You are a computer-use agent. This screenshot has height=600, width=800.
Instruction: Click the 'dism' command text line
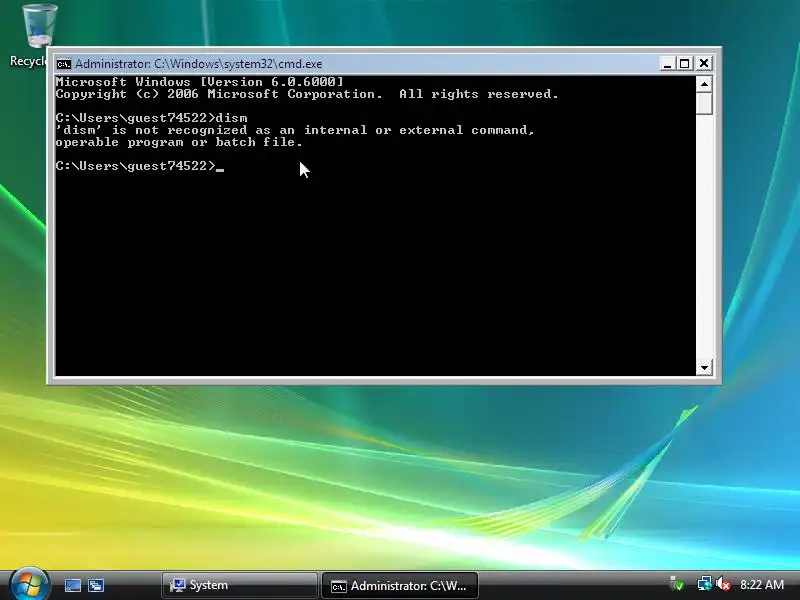coord(152,118)
